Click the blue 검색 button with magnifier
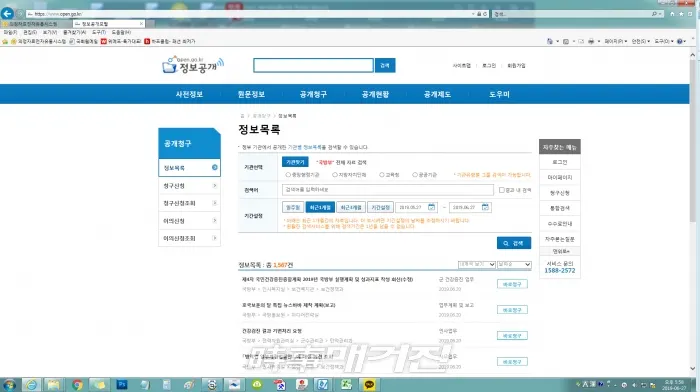700x392 pixels. [514, 243]
